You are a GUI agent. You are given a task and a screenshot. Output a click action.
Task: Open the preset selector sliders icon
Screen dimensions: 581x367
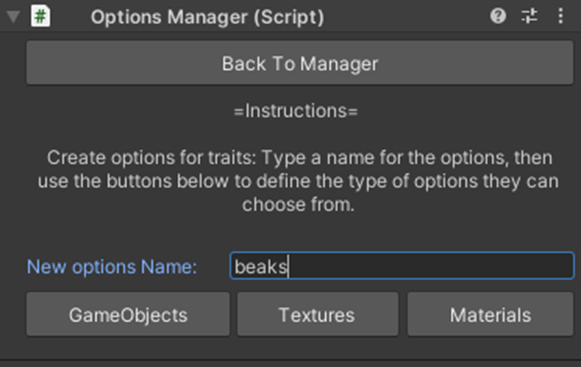(529, 16)
